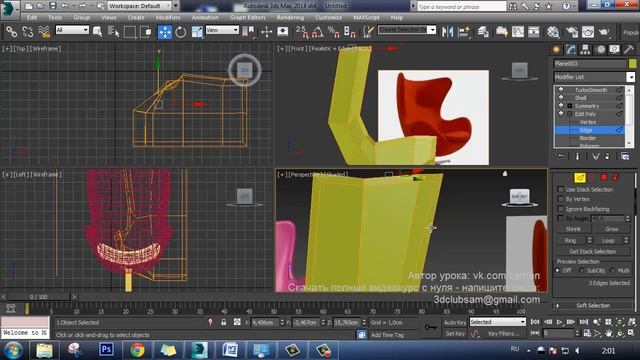640x360 pixels.
Task: Toggle the Angle Snap icon
Action: pyautogui.click(x=318, y=31)
